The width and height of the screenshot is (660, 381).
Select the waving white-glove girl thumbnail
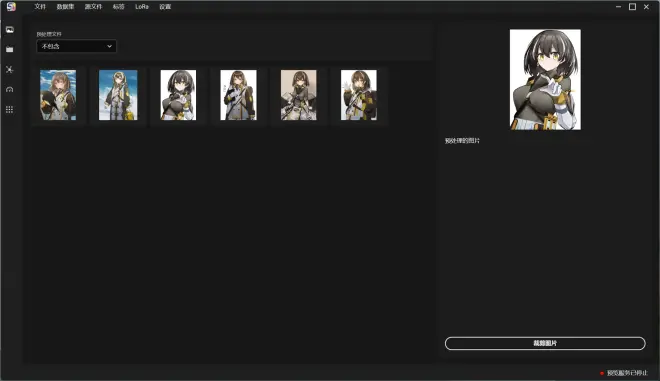tap(359, 95)
